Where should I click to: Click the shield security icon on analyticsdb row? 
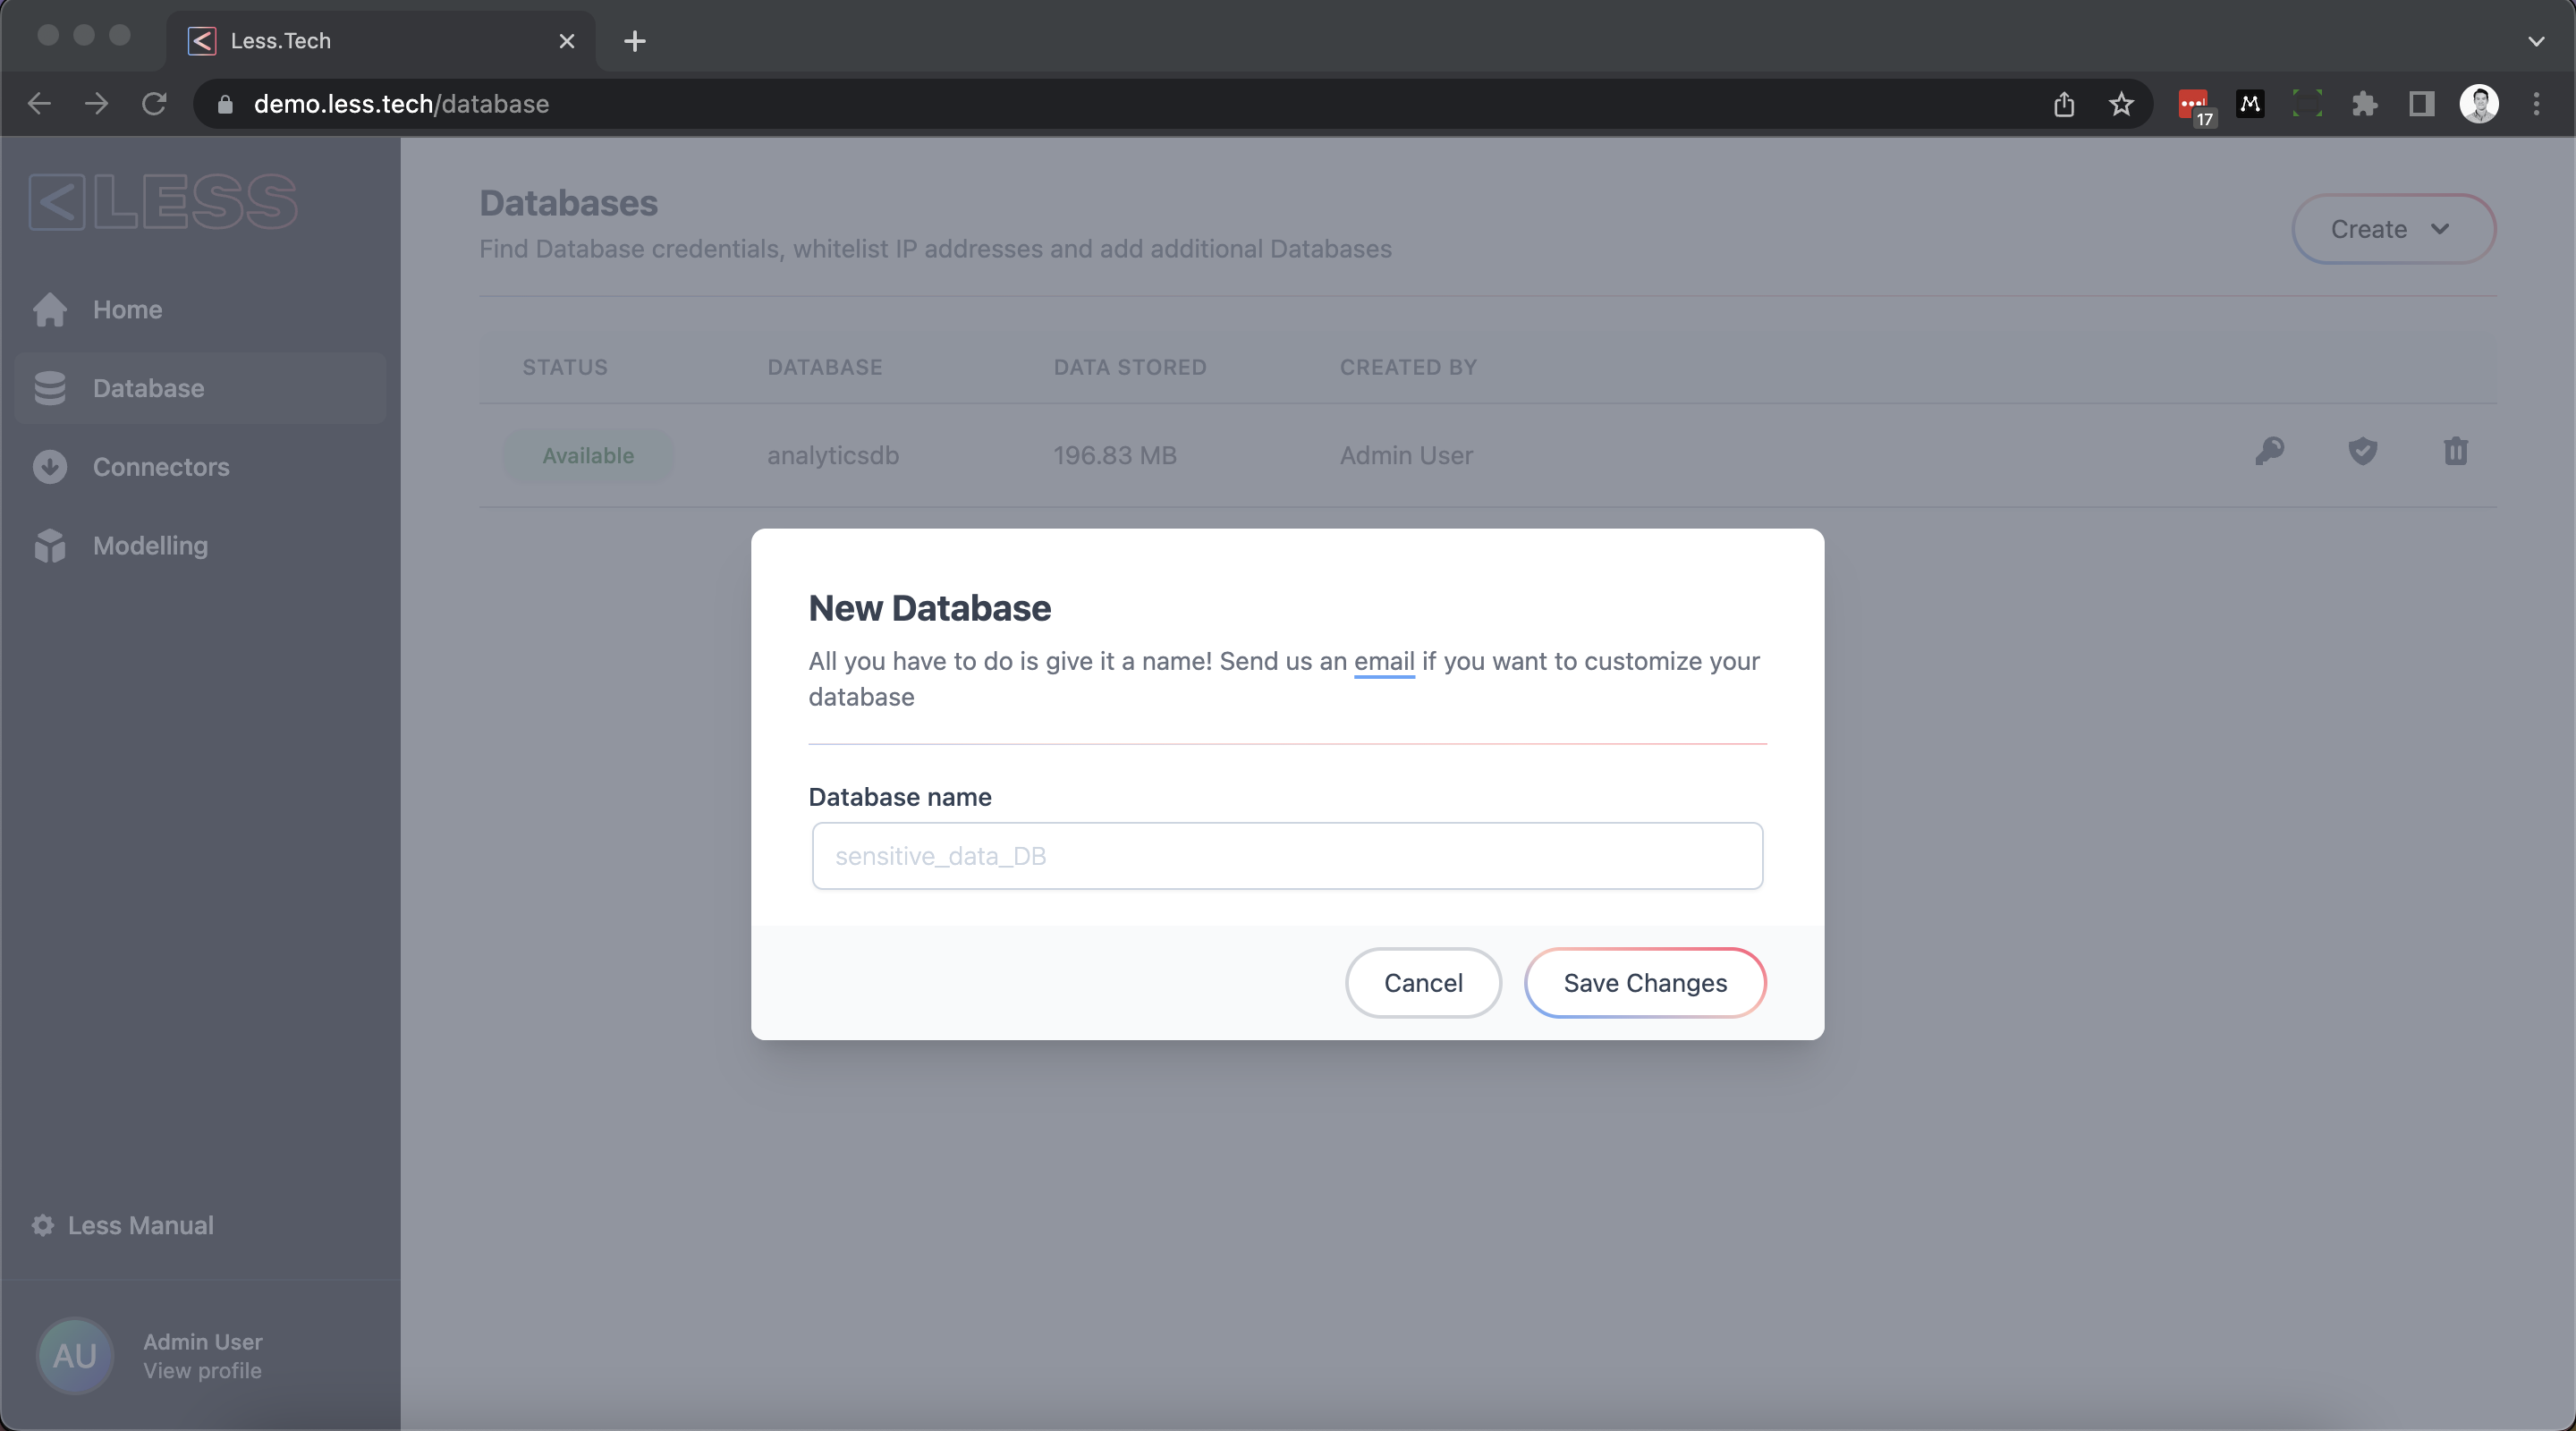2363,453
